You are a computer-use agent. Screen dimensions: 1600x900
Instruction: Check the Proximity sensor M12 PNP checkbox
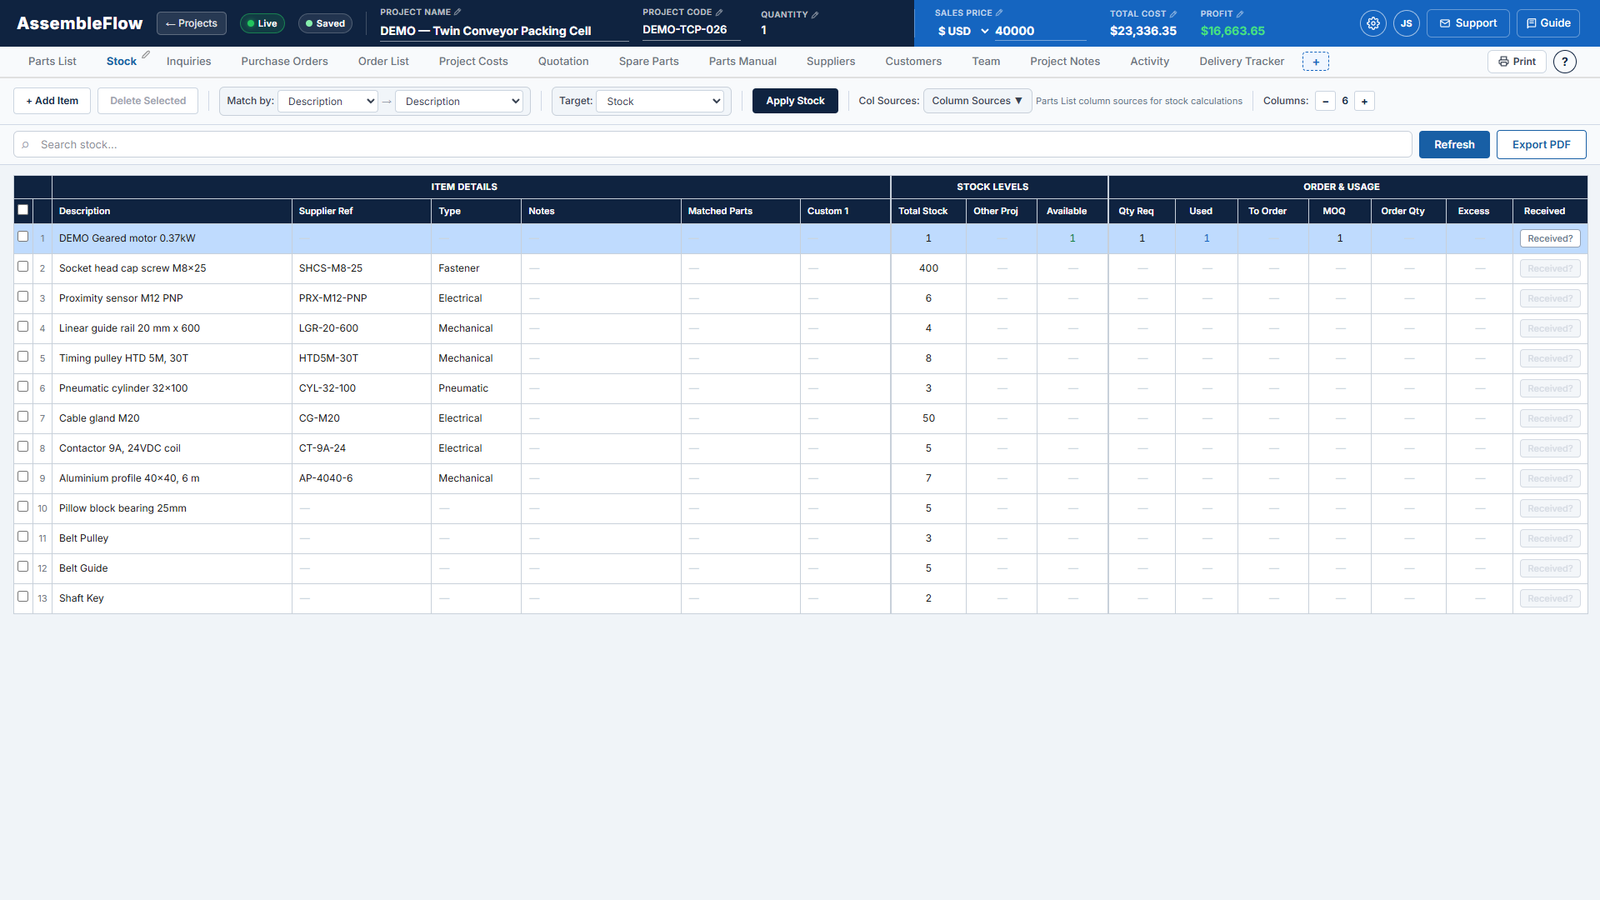(23, 297)
